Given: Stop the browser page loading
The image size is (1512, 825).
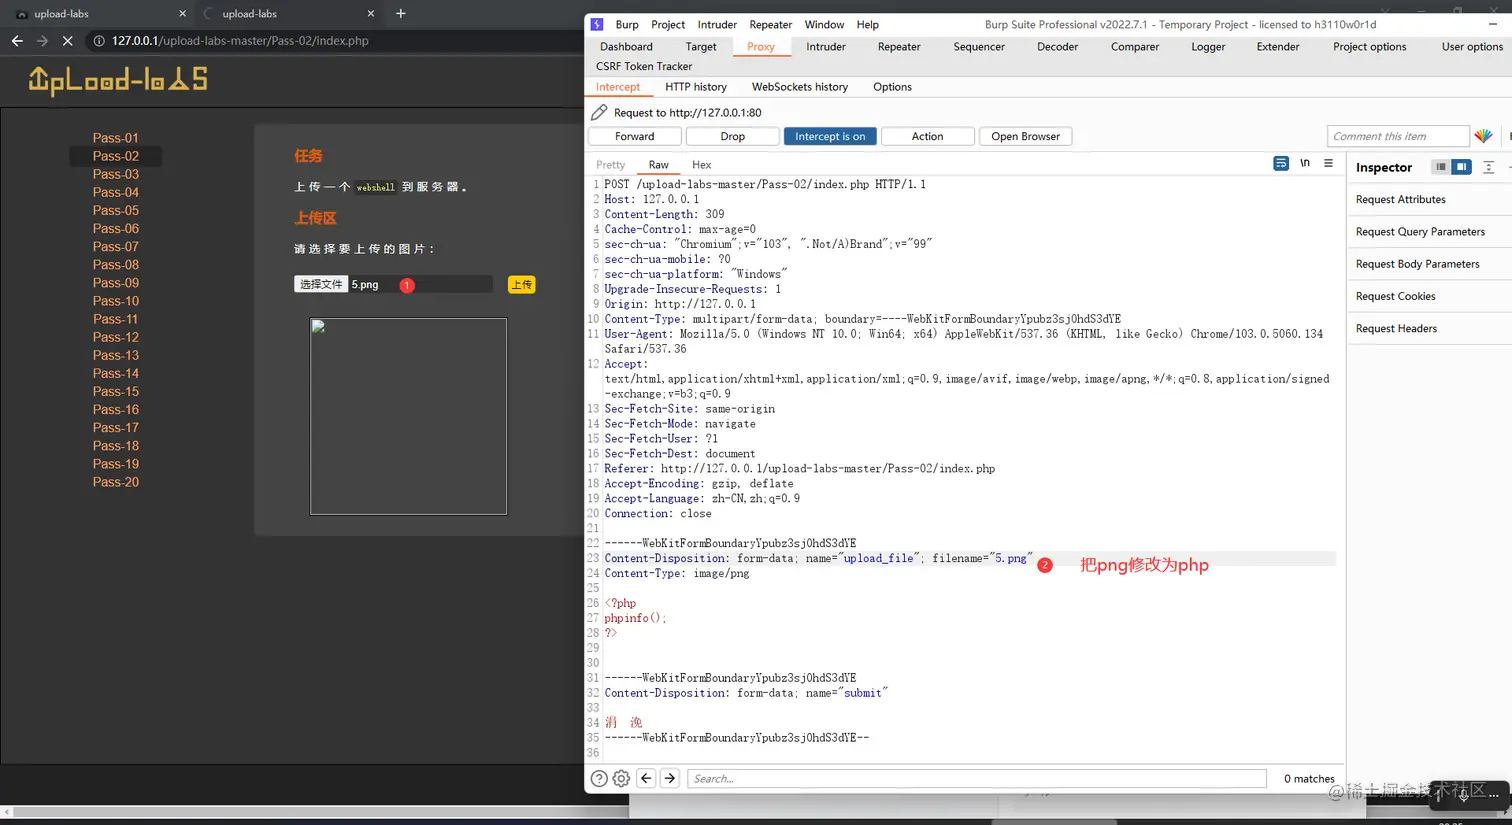Looking at the screenshot, I should point(67,41).
